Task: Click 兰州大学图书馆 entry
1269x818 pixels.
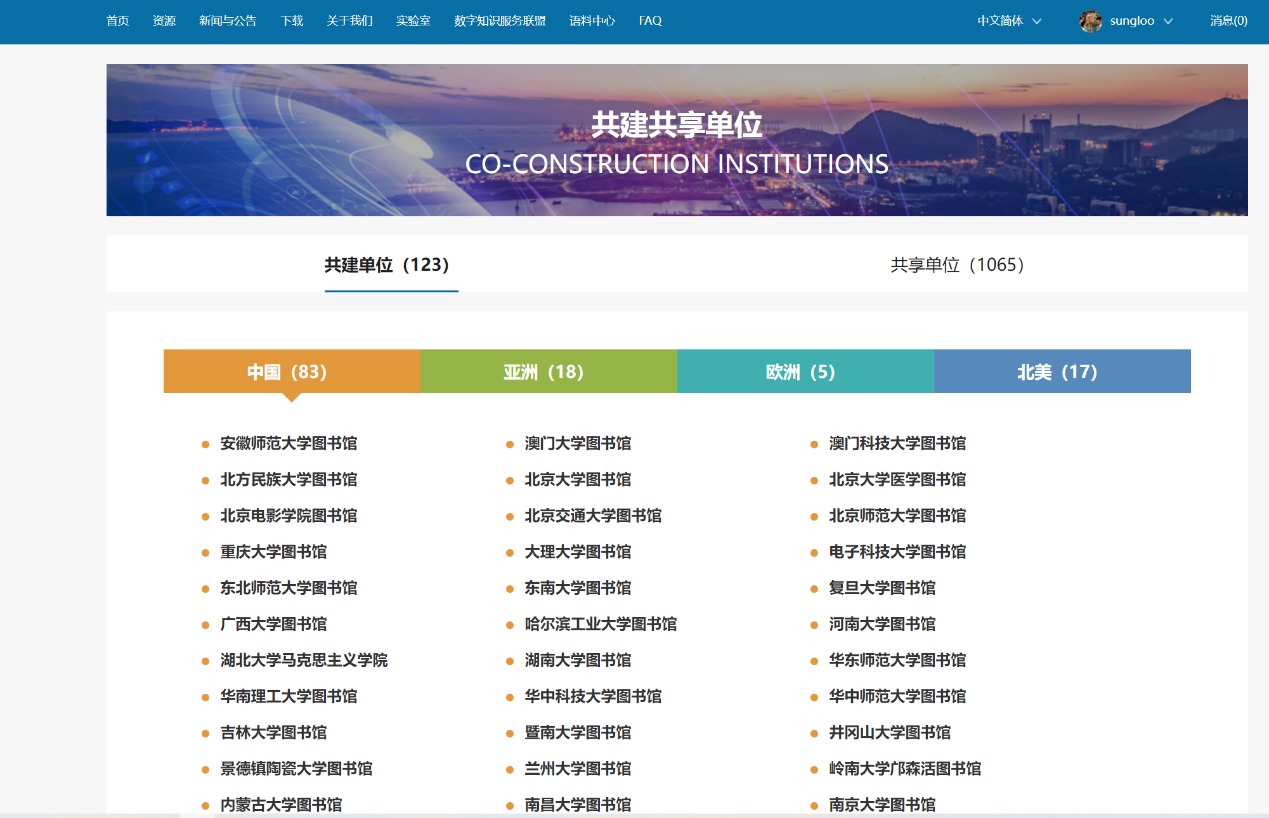Action: pos(578,768)
